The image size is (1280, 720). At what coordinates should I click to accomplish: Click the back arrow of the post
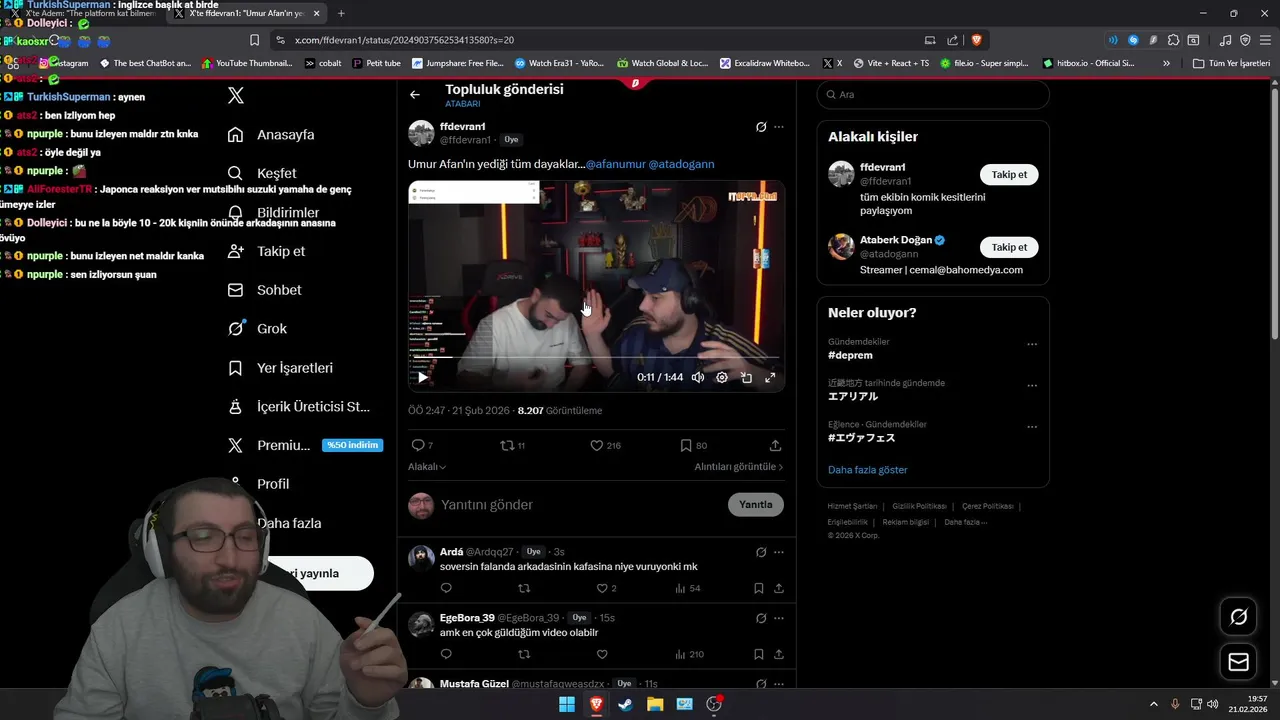tap(415, 95)
